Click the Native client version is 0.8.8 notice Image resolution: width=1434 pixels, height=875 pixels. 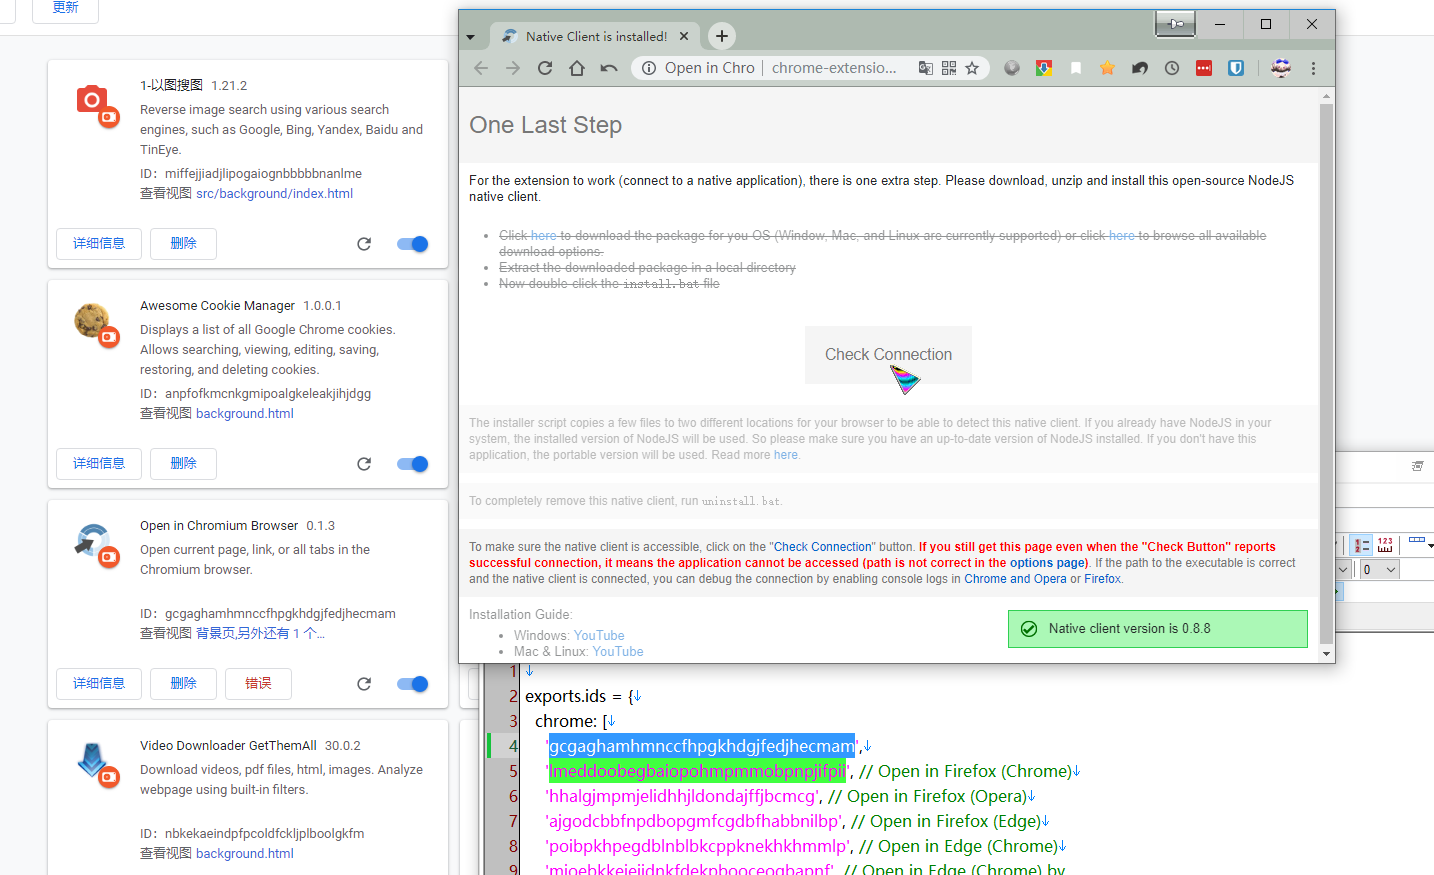pyautogui.click(x=1157, y=629)
